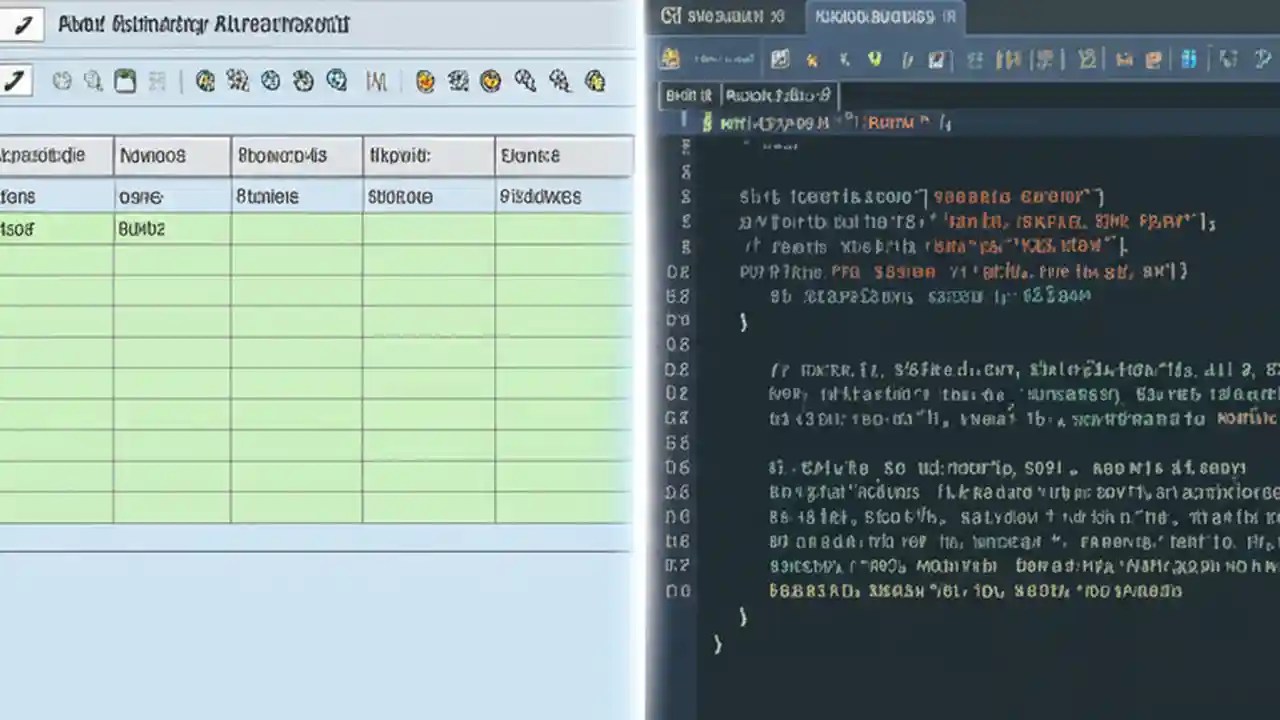This screenshot has height=720, width=1280.
Task: Switch to the second dark editor tab
Action: pyautogui.click(x=884, y=16)
